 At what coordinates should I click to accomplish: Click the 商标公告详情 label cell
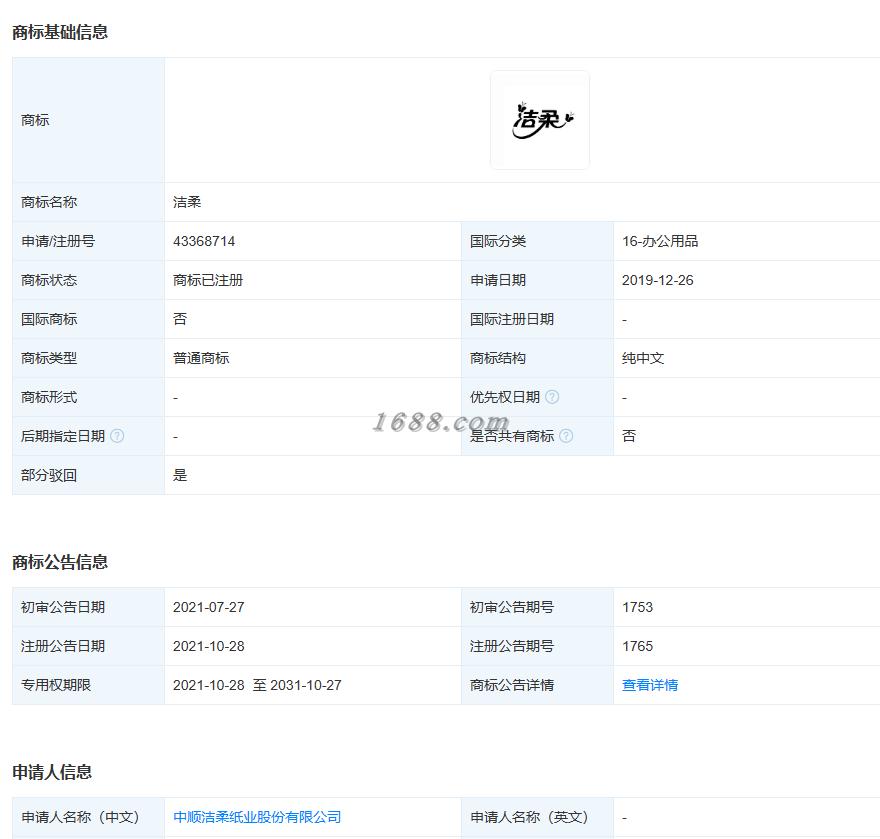tap(537, 685)
